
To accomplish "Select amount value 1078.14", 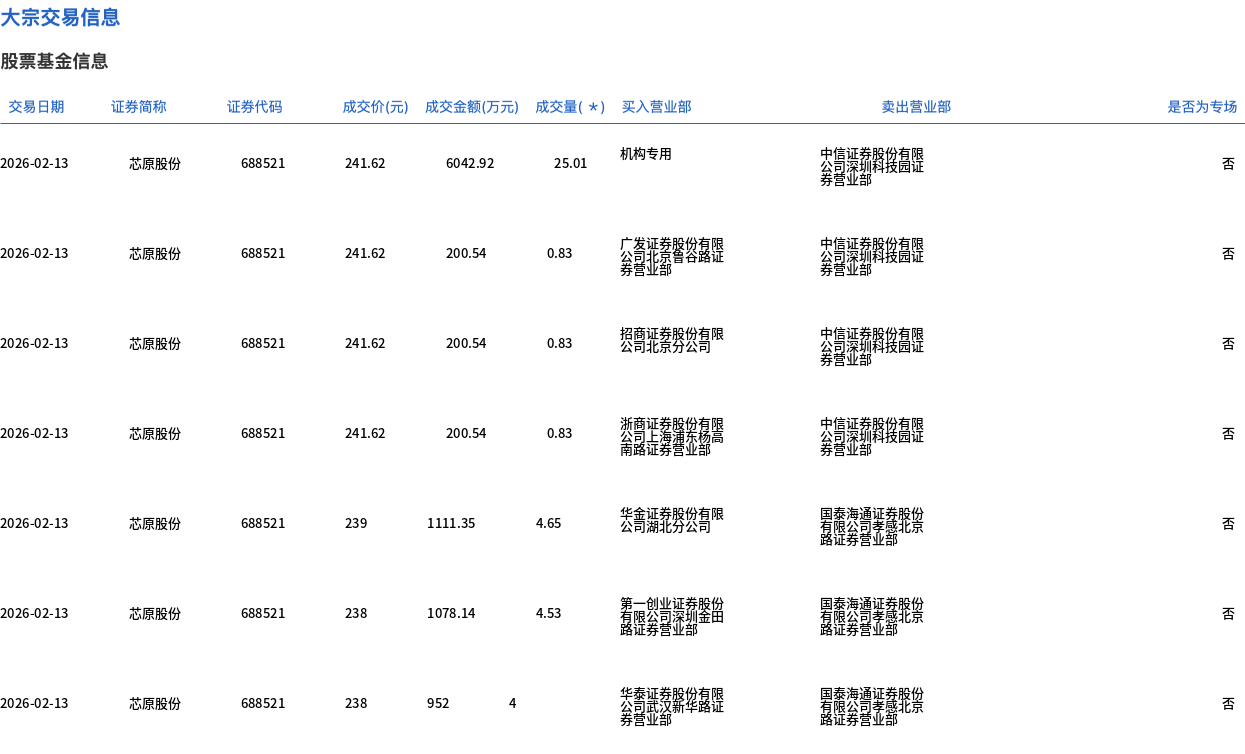I will click(451, 613).
